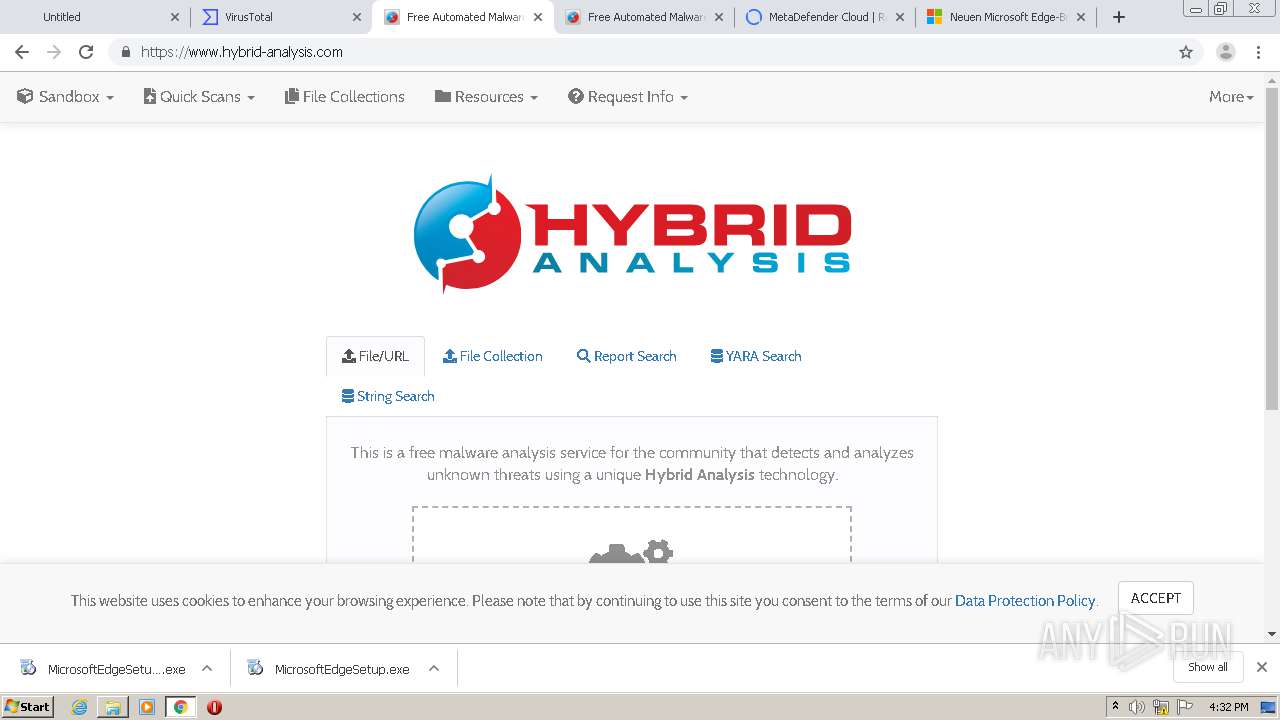This screenshot has height=720, width=1280.
Task: Select the File Collection tab
Action: pos(493,356)
